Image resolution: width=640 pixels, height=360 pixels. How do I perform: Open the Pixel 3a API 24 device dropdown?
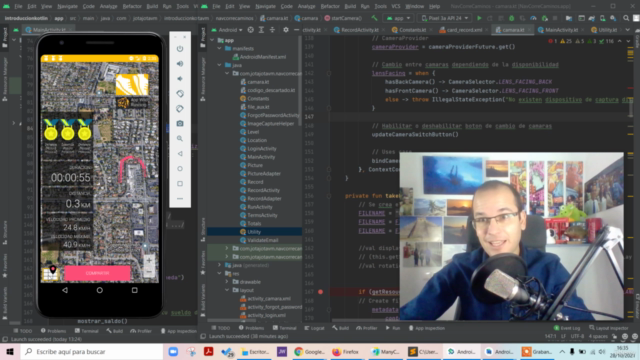[444, 18]
